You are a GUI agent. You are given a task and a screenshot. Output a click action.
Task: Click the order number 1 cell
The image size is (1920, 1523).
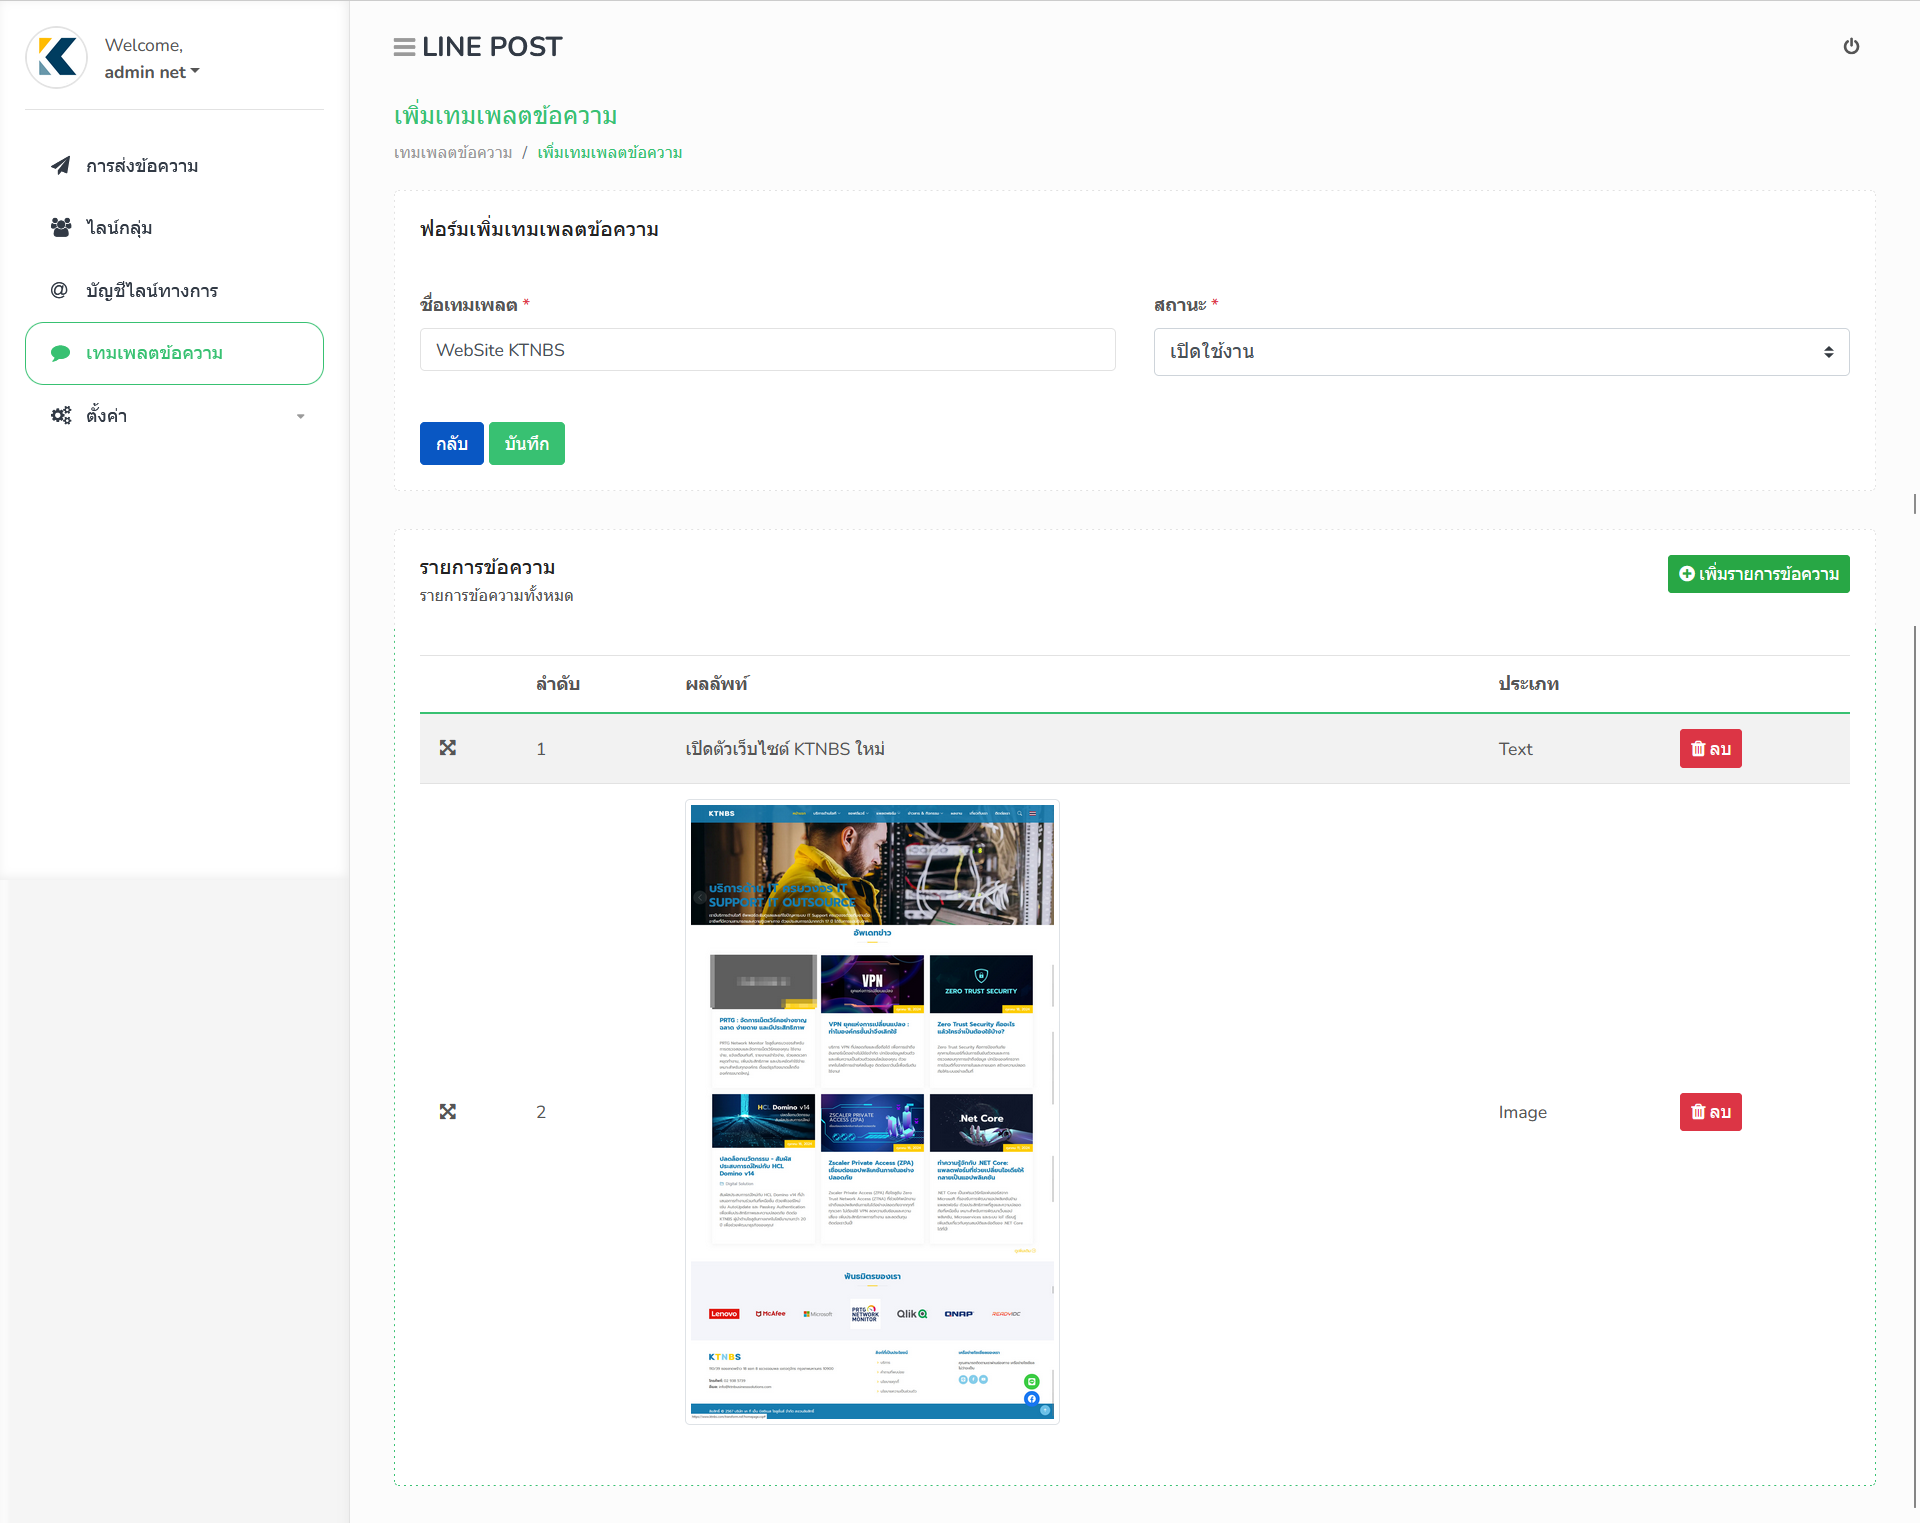click(x=541, y=749)
